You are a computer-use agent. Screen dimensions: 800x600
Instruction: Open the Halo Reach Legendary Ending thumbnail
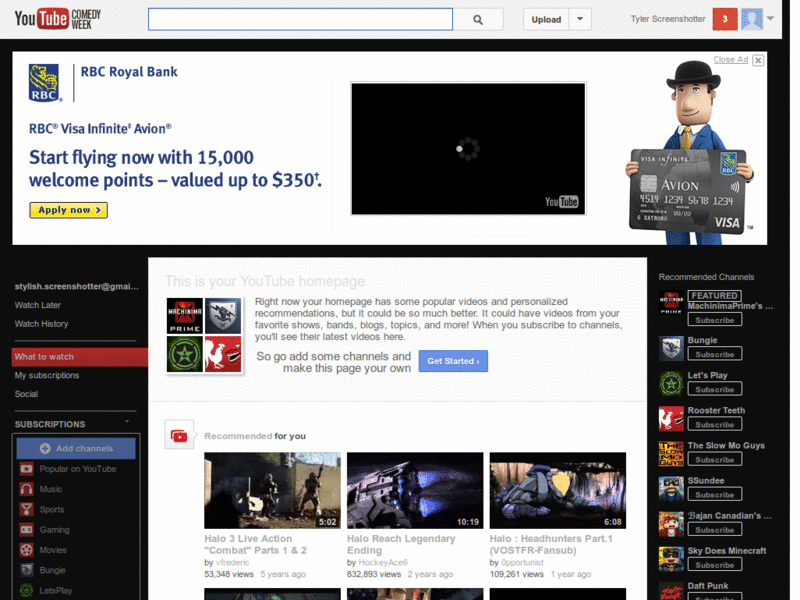(x=415, y=490)
